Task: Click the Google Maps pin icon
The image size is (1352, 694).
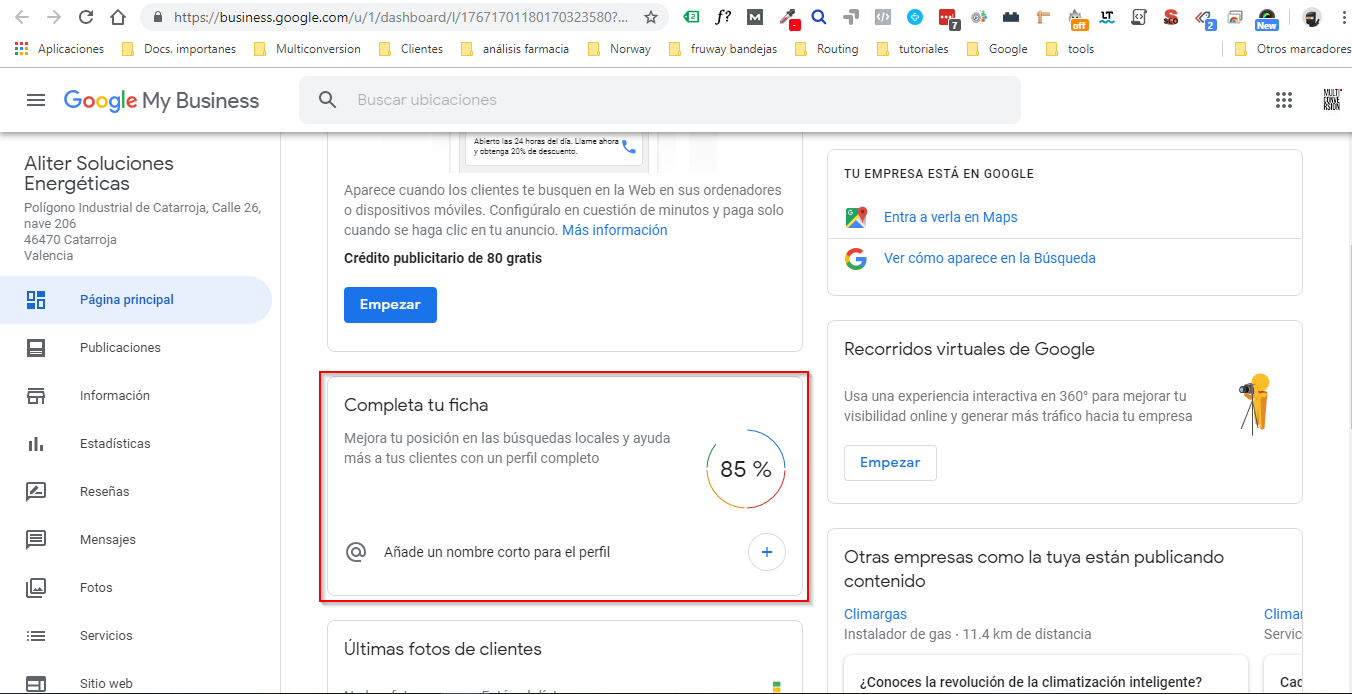Action: [x=855, y=217]
